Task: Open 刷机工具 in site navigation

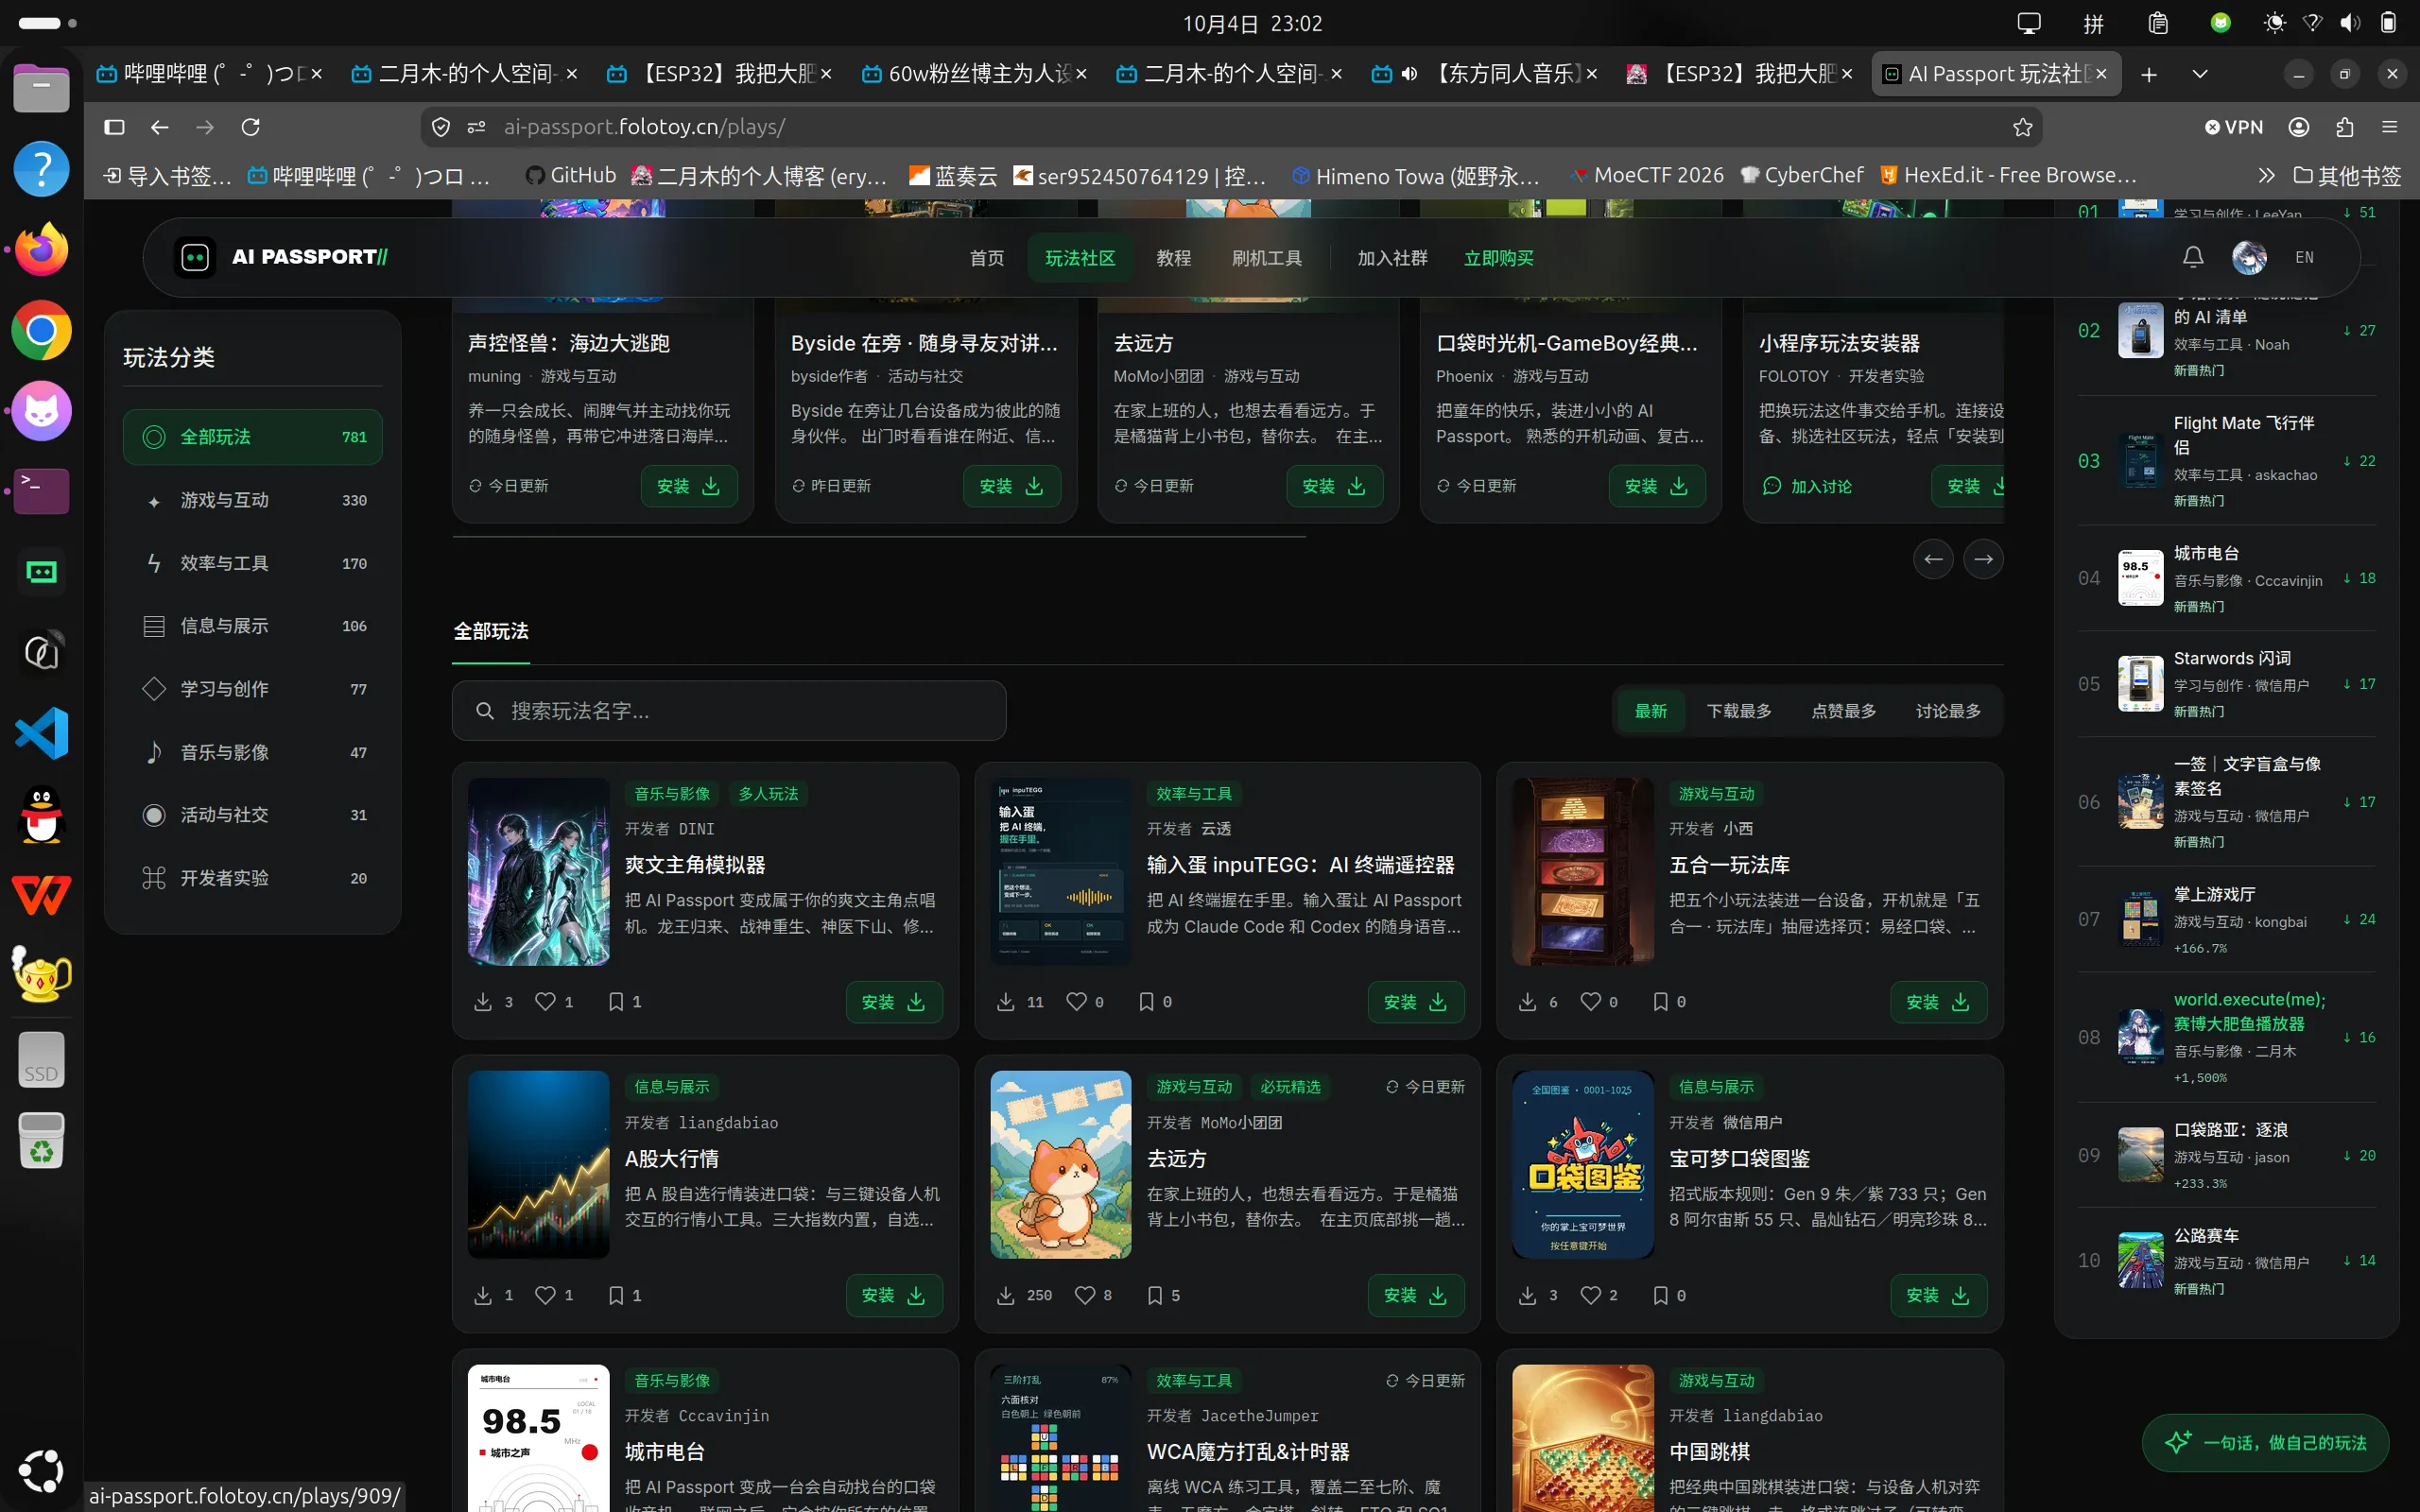Action: [x=1266, y=258]
